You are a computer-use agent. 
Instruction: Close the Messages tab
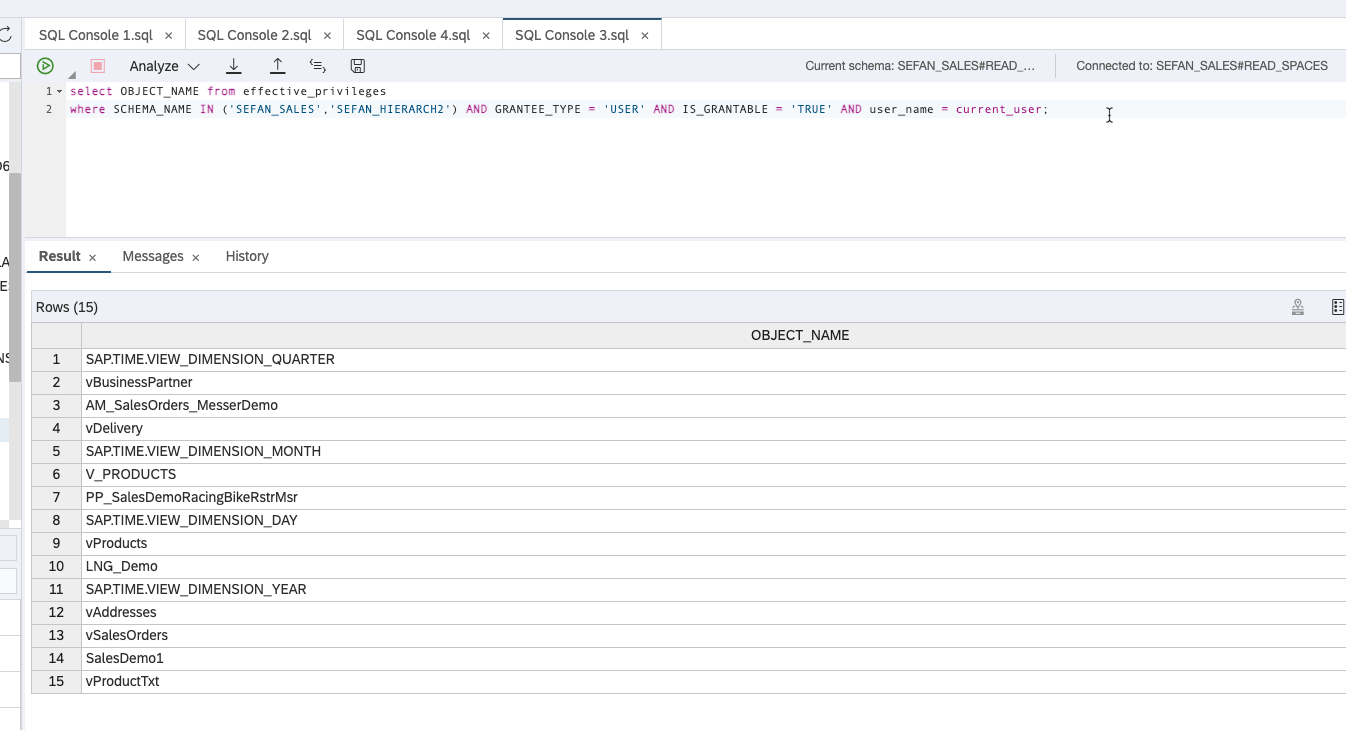point(195,256)
